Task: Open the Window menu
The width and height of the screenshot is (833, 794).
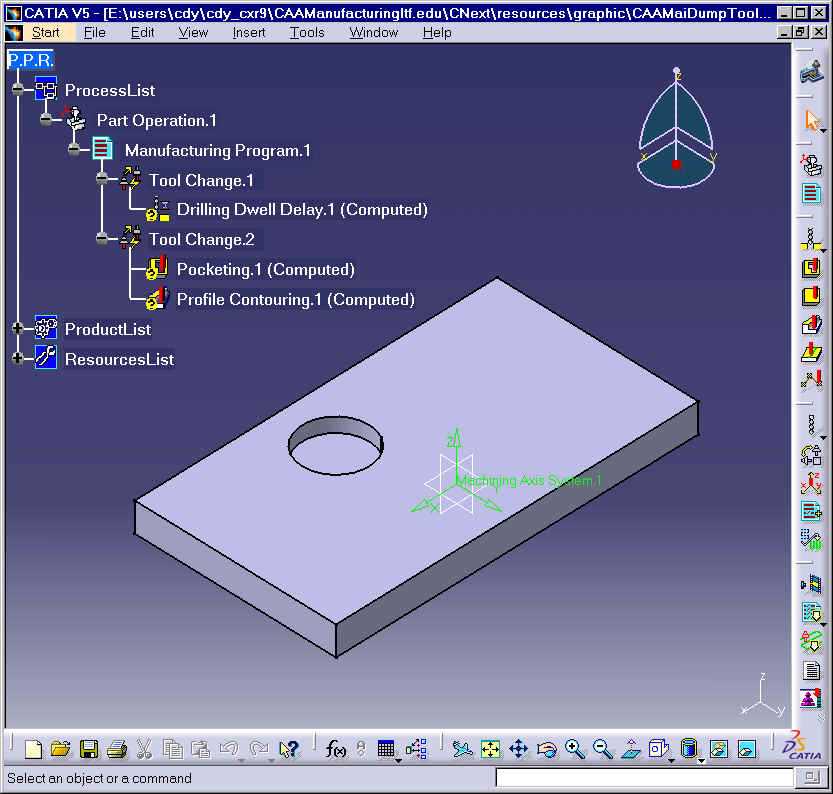Action: (373, 32)
